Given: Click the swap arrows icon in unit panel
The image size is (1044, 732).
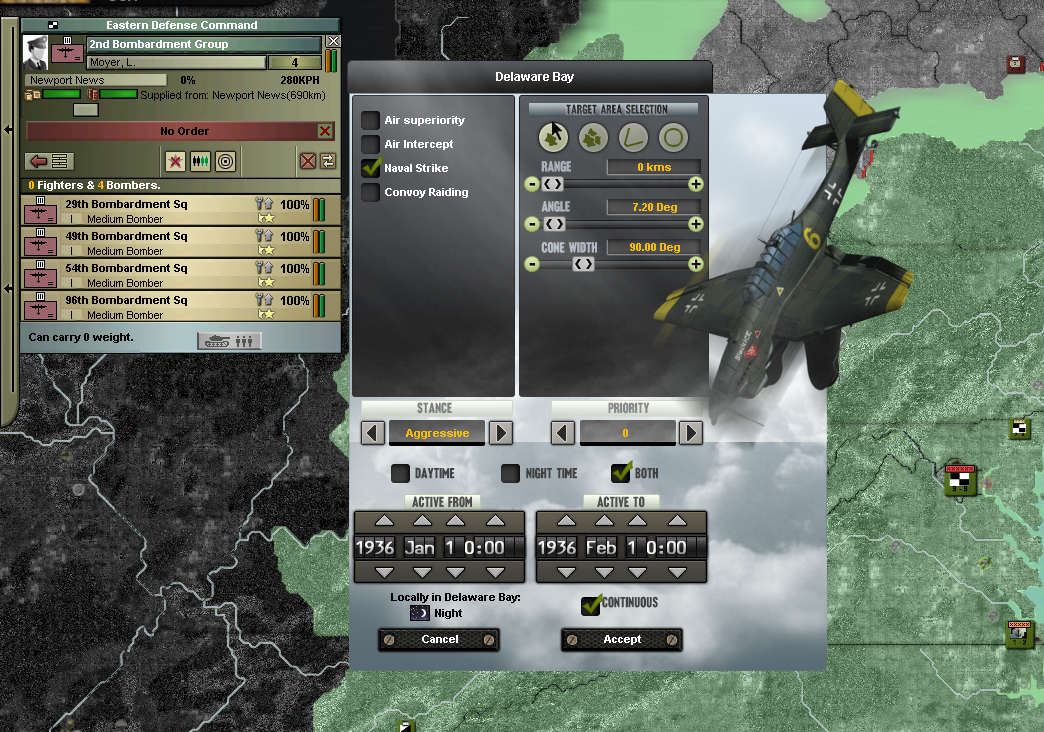Looking at the screenshot, I should click(328, 161).
